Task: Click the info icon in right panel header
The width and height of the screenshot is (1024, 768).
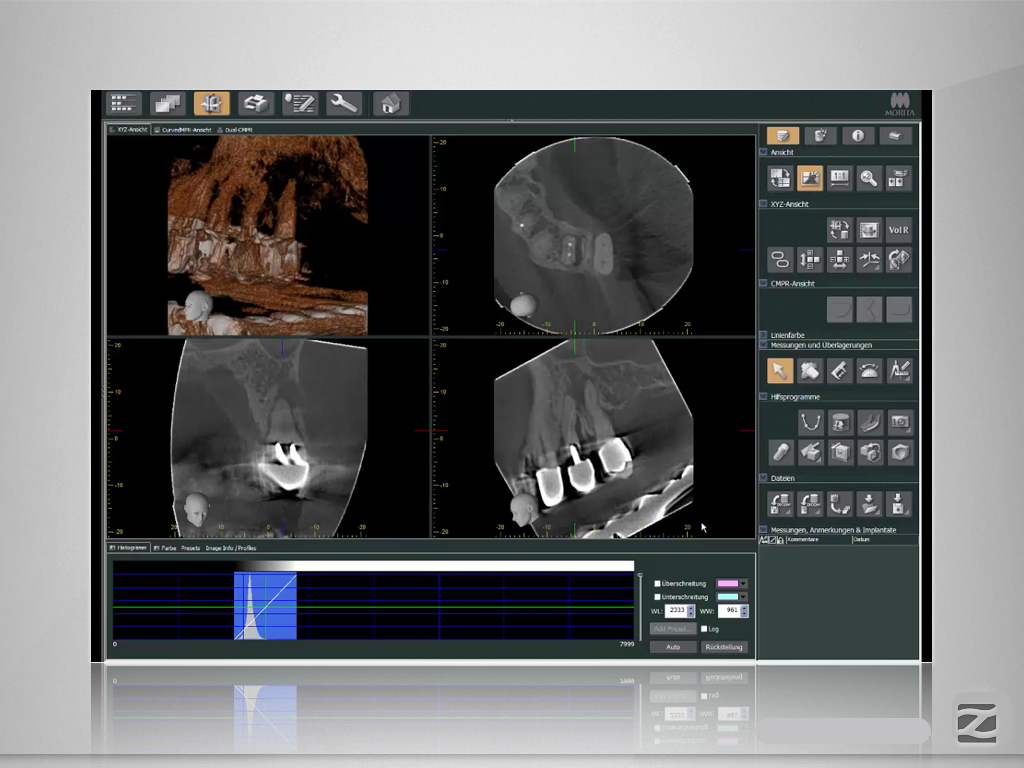Action: [857, 135]
